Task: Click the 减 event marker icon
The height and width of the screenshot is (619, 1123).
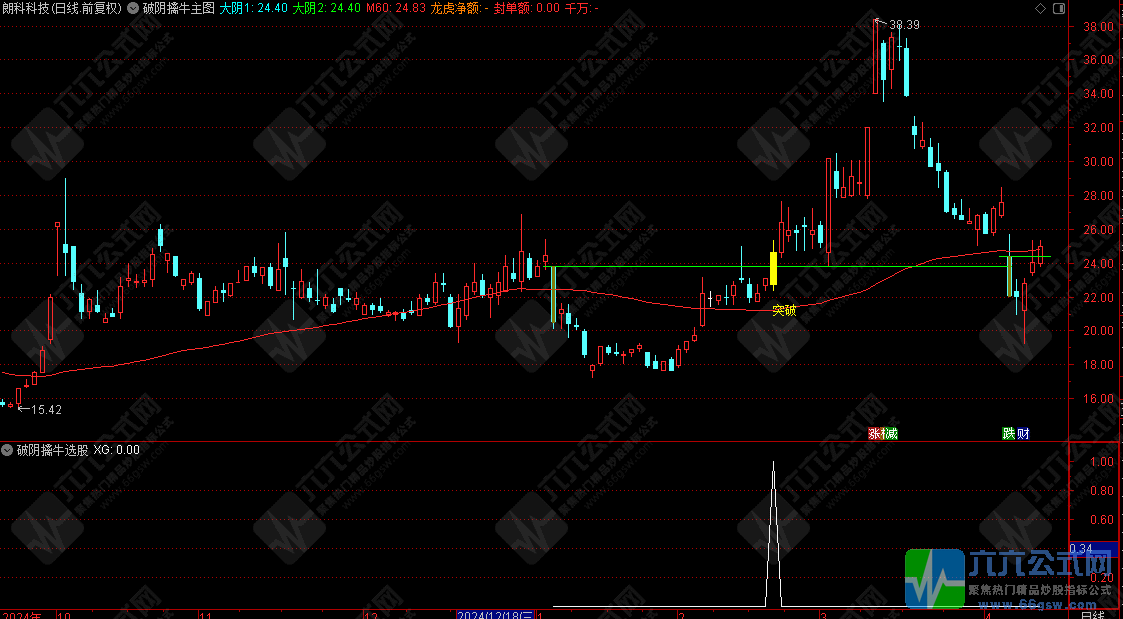Action: (x=889, y=434)
